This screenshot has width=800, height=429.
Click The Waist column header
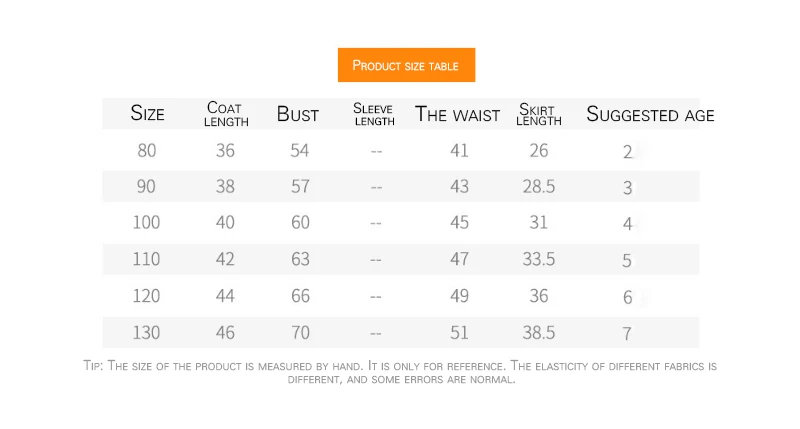point(457,114)
